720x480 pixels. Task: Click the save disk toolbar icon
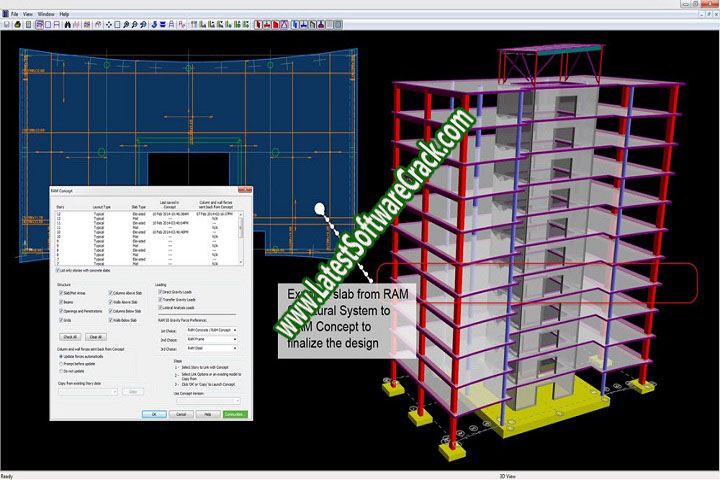pos(7,24)
